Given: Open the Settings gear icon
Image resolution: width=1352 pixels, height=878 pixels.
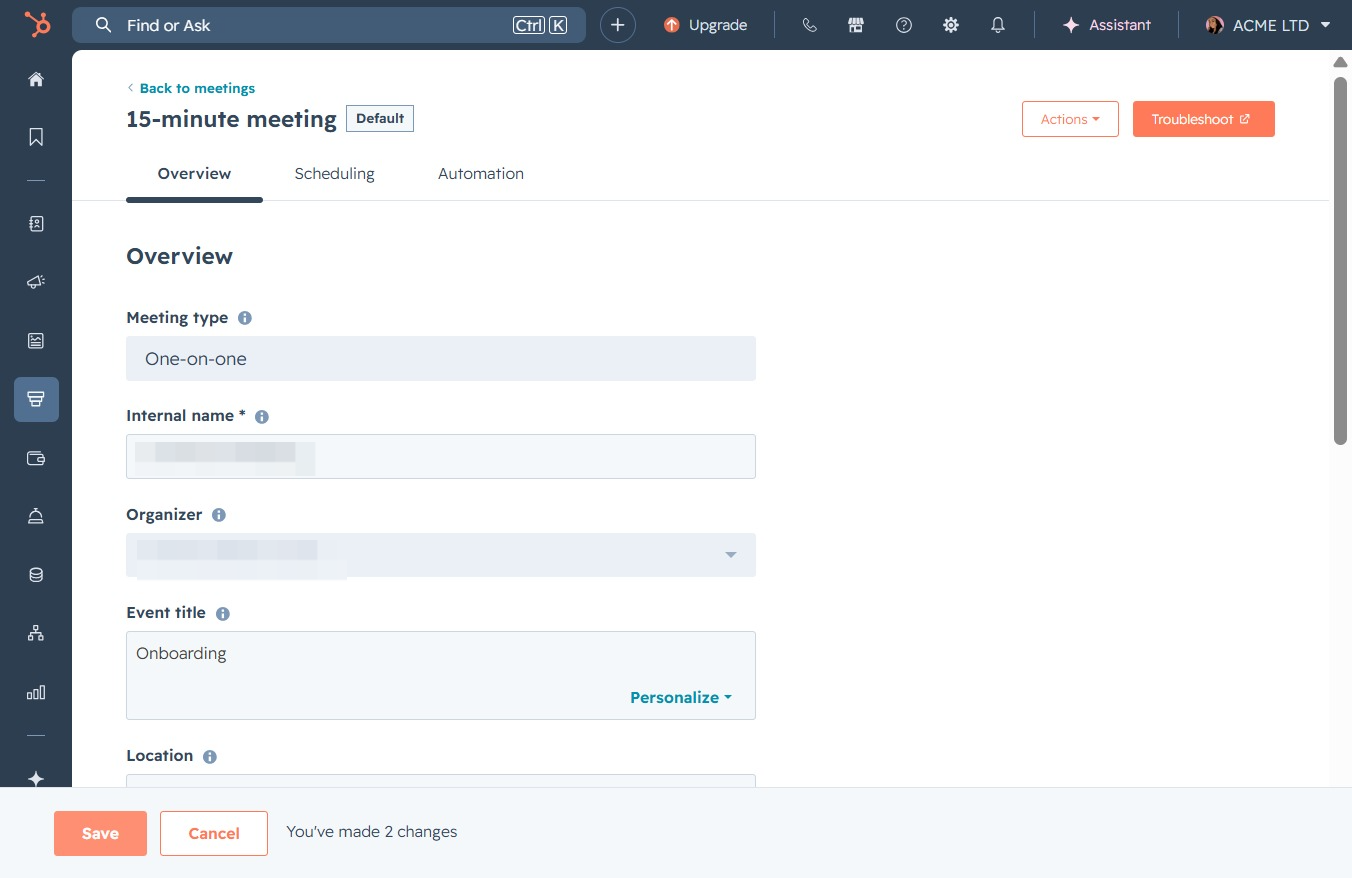Looking at the screenshot, I should coord(951,25).
